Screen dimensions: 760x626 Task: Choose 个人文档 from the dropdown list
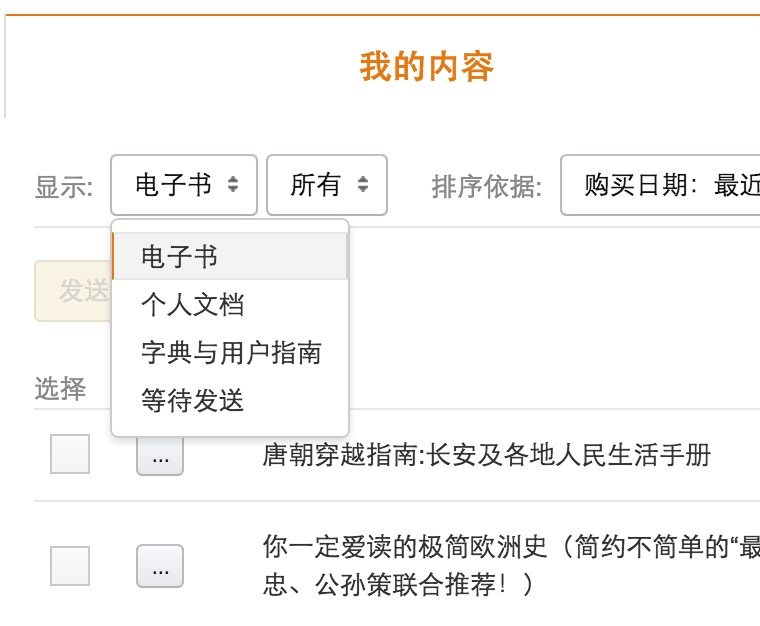click(x=193, y=305)
